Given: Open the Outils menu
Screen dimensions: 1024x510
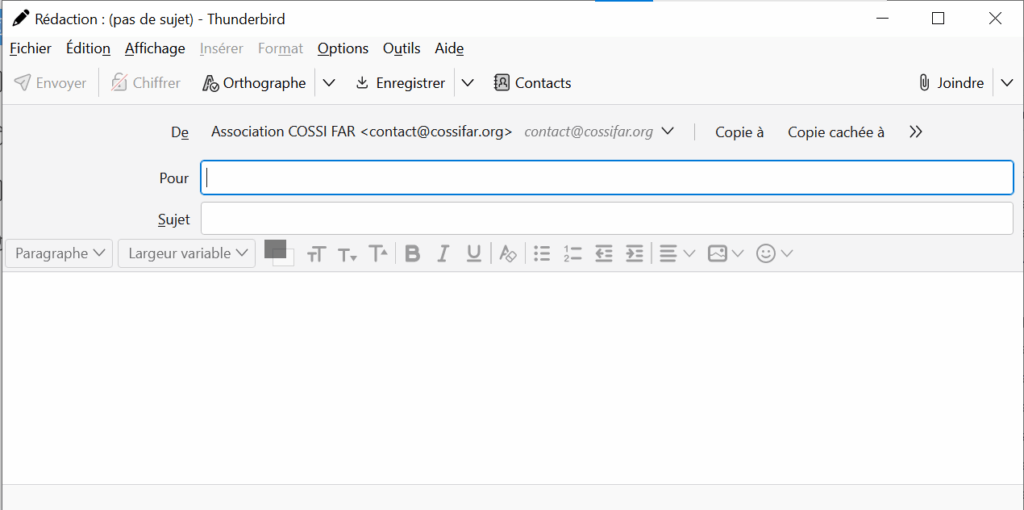Looking at the screenshot, I should coord(402,48).
